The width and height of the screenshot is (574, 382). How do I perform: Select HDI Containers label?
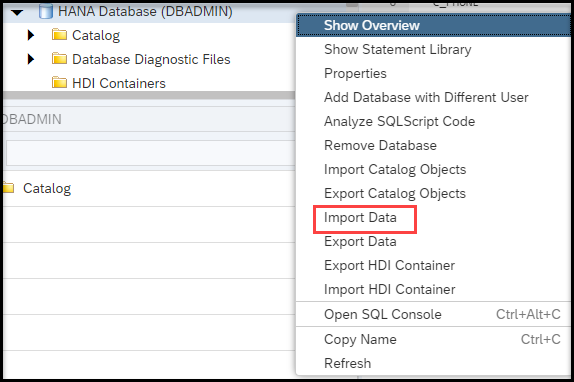119,83
